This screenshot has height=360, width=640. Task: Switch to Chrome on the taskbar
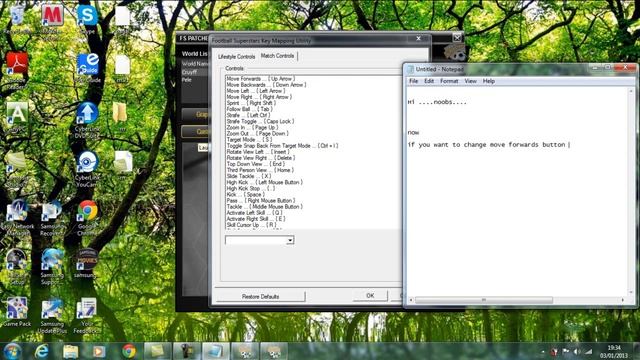coord(129,351)
